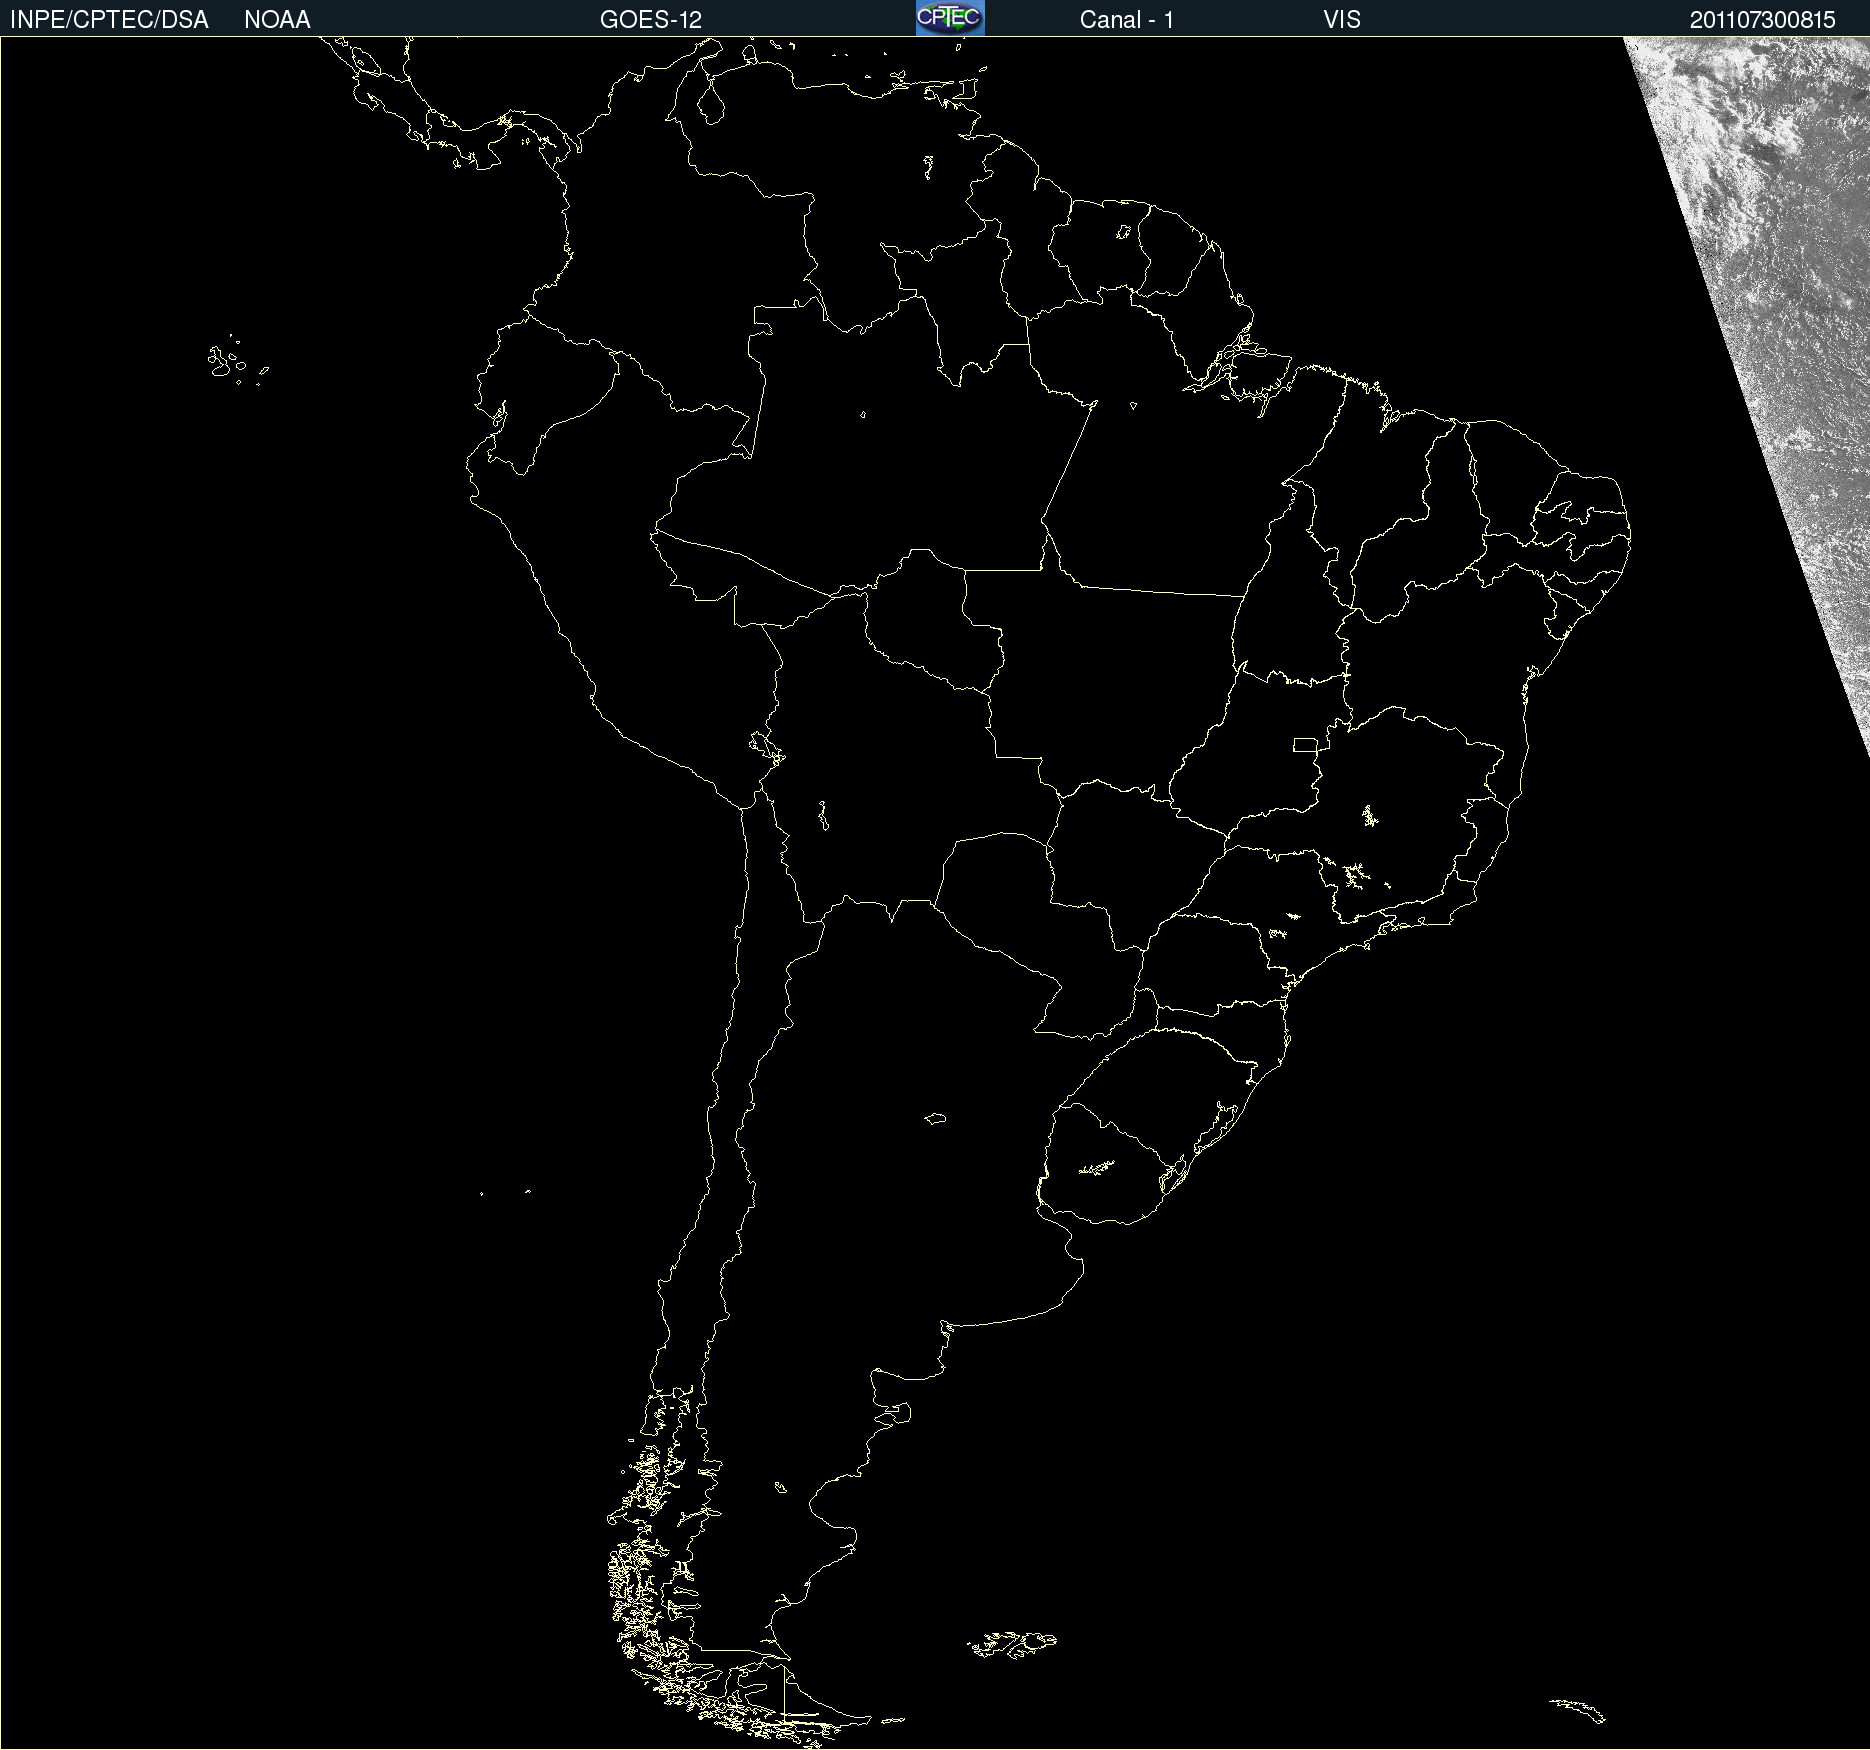Click the Canal - 1 label
Image resolution: width=1870 pixels, height=1750 pixels.
tap(1127, 20)
